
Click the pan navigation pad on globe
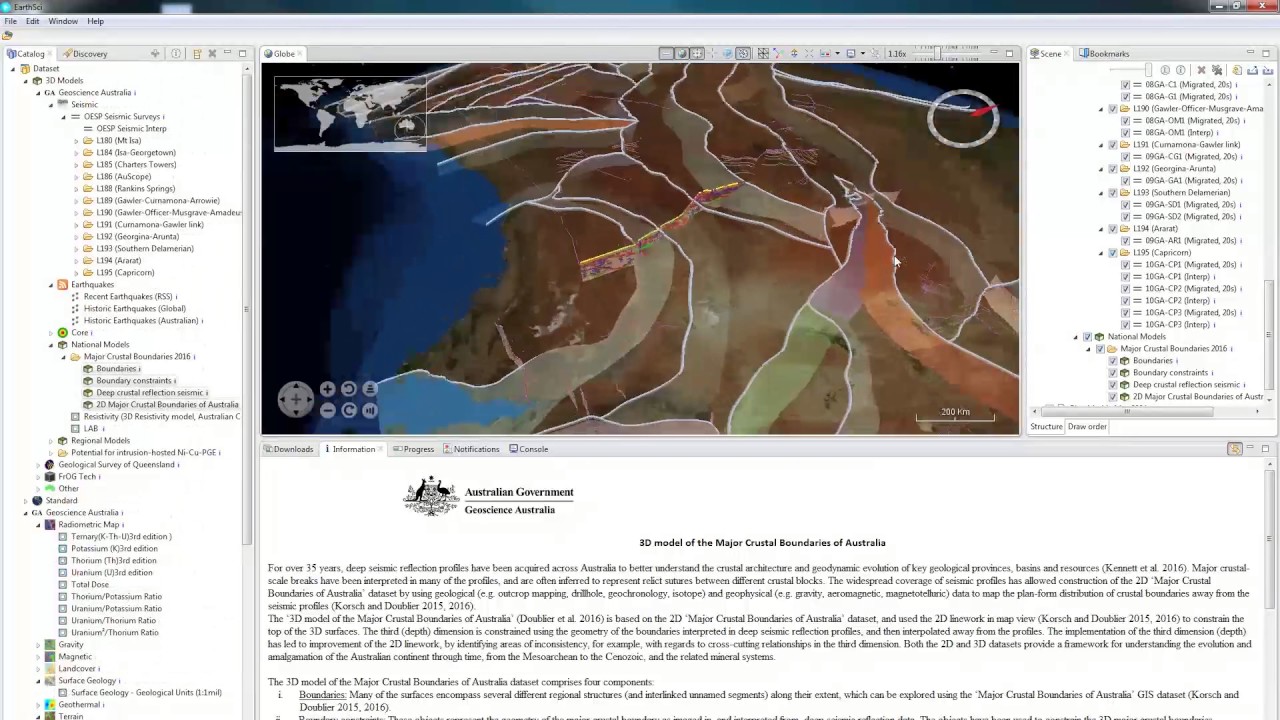(x=296, y=399)
